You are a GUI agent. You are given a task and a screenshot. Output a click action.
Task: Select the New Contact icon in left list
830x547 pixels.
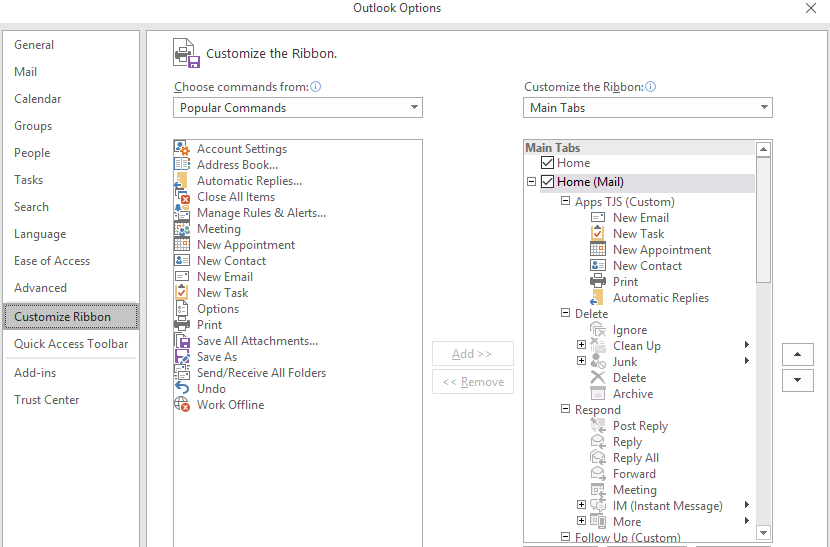[x=182, y=261]
